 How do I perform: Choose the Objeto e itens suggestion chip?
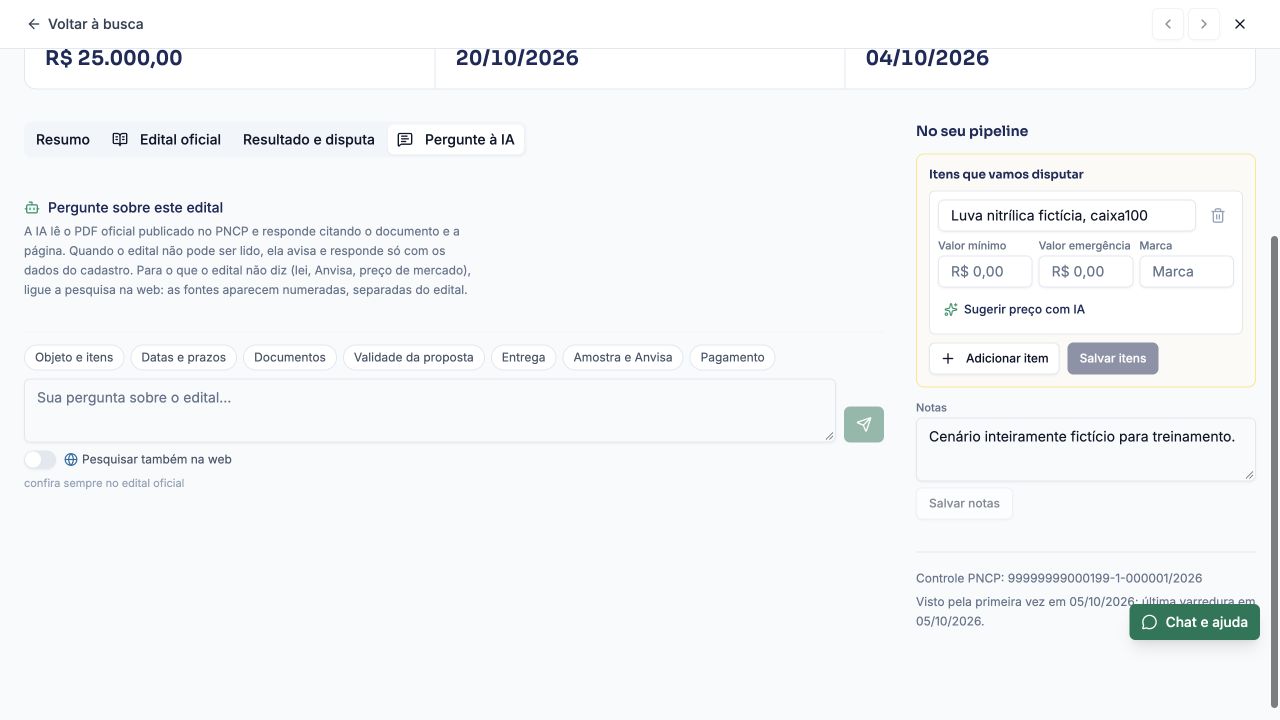(x=74, y=357)
